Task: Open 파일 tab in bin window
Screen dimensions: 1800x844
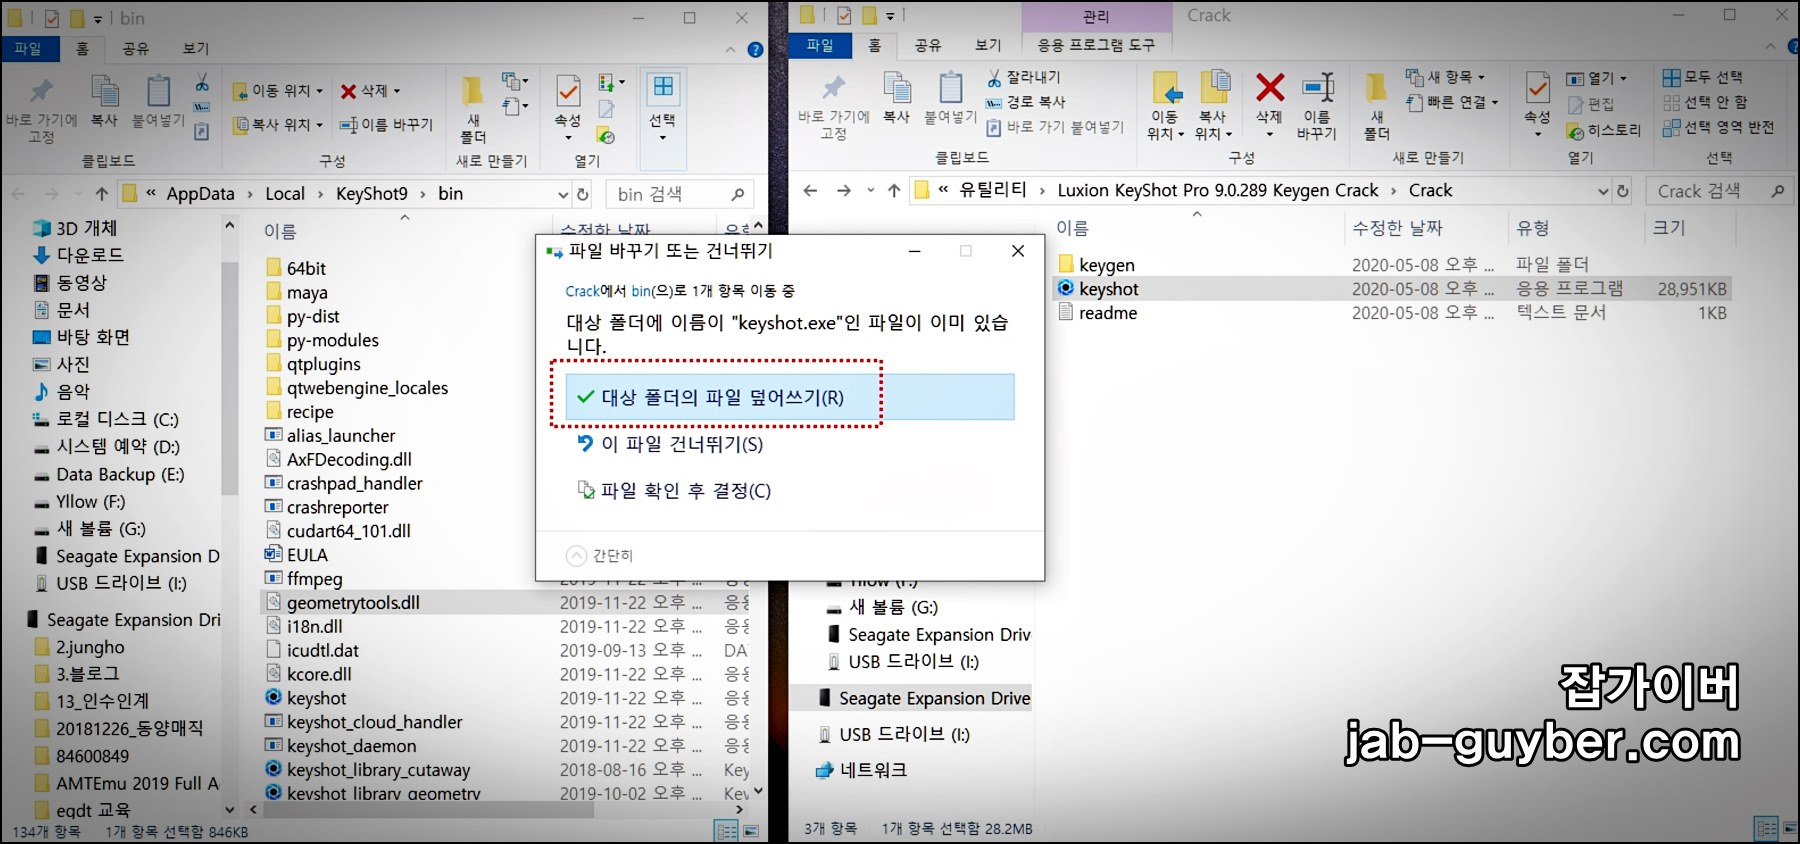Action: point(28,48)
